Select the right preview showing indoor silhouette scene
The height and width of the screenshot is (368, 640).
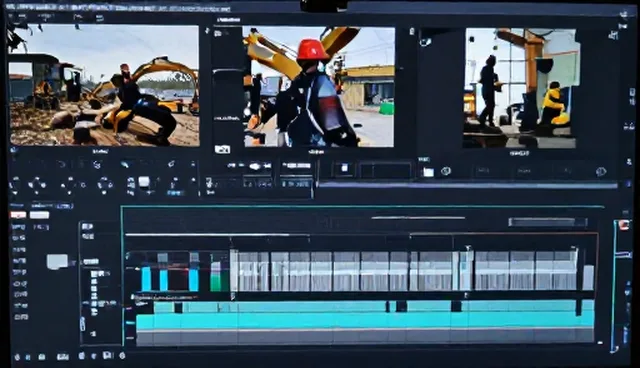pyautogui.click(x=520, y=88)
